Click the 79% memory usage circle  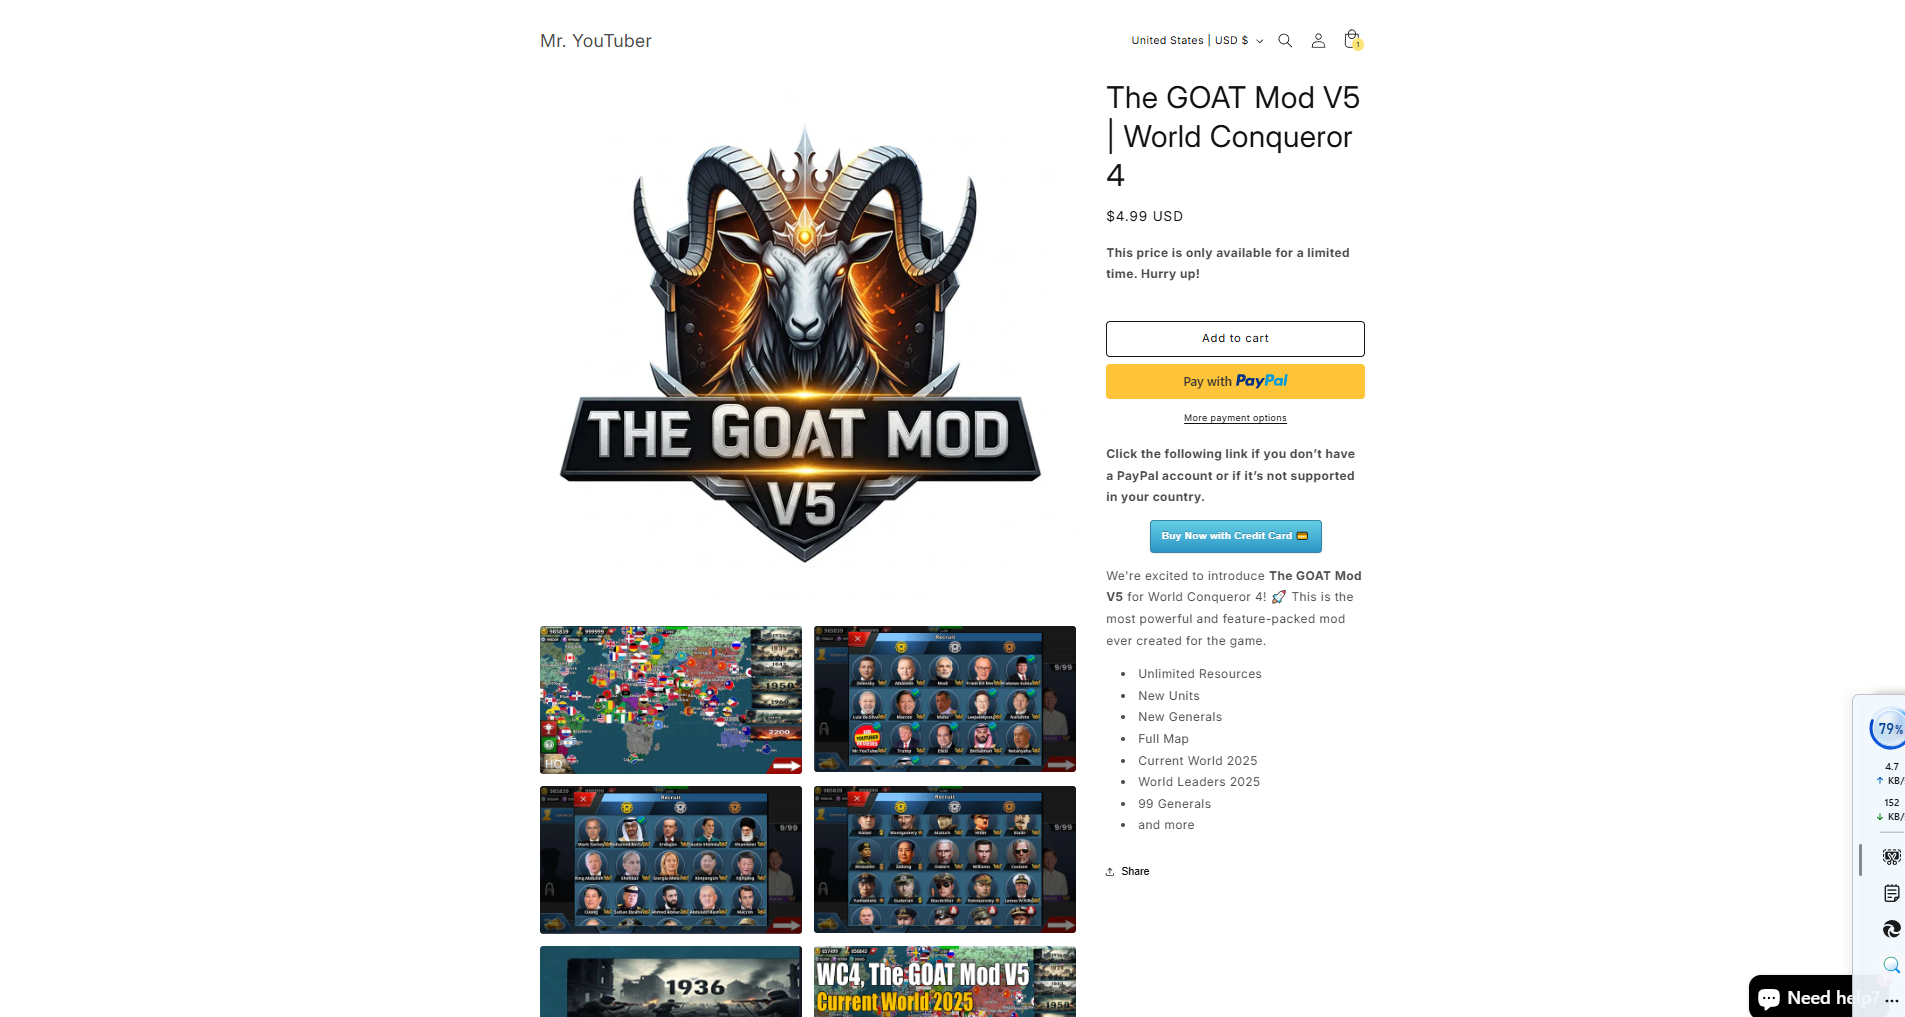tap(1887, 729)
